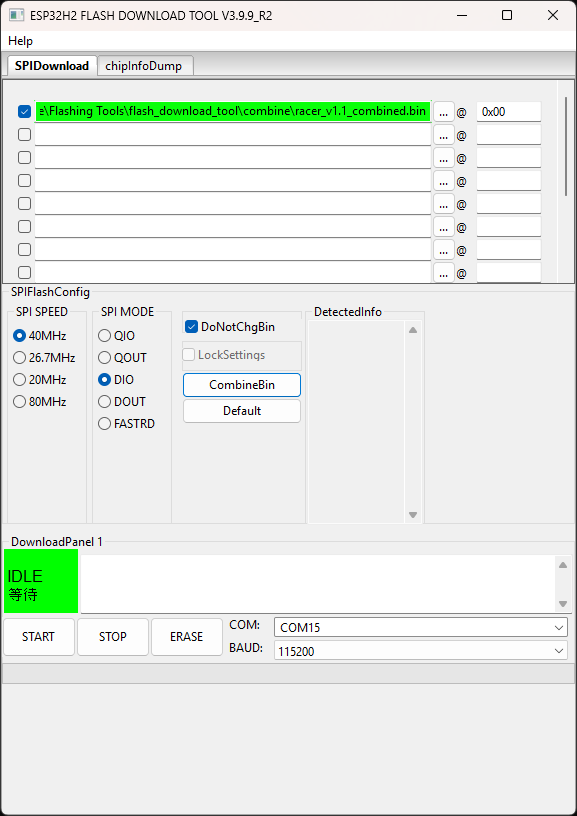The height and width of the screenshot is (816, 577).
Task: Click the bottom progress bar
Action: click(x=287, y=673)
